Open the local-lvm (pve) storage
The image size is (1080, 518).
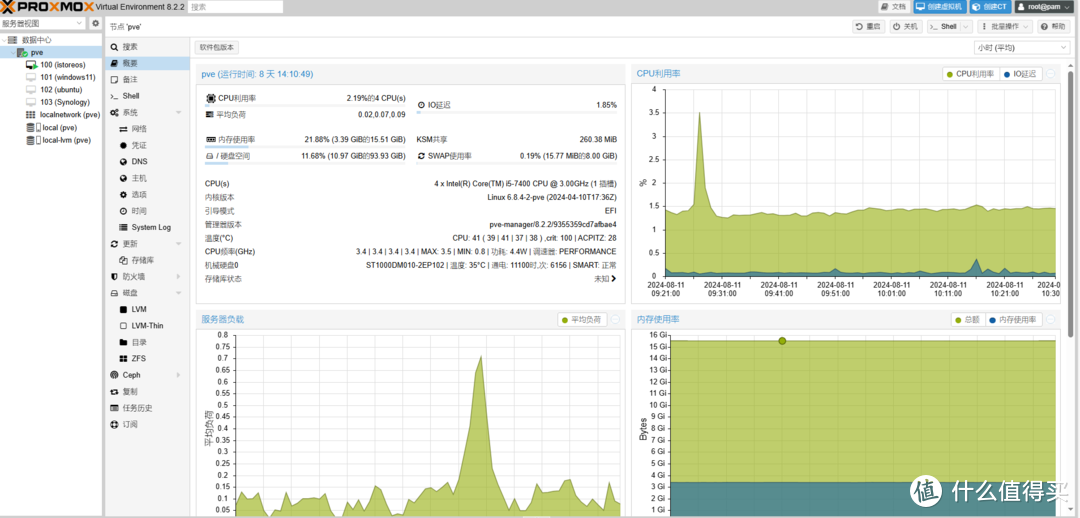(x=66, y=140)
